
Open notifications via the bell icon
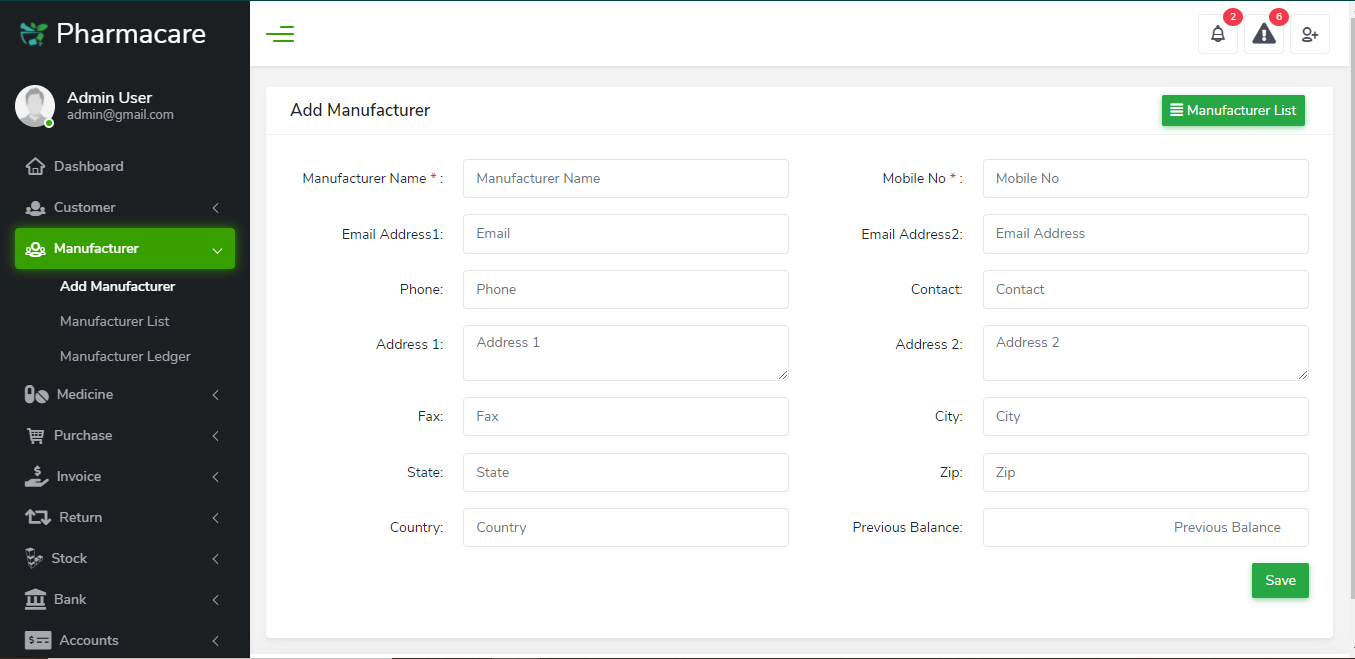click(1217, 33)
